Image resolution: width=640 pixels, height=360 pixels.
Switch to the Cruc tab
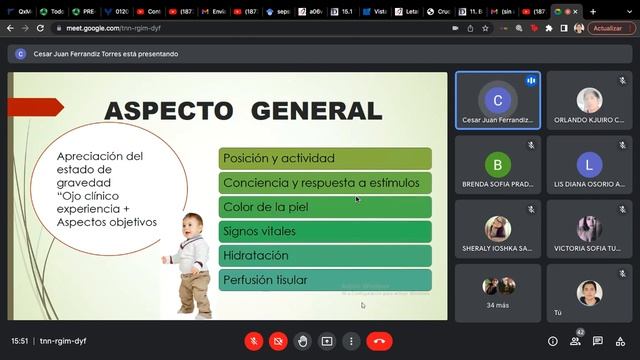click(x=439, y=12)
